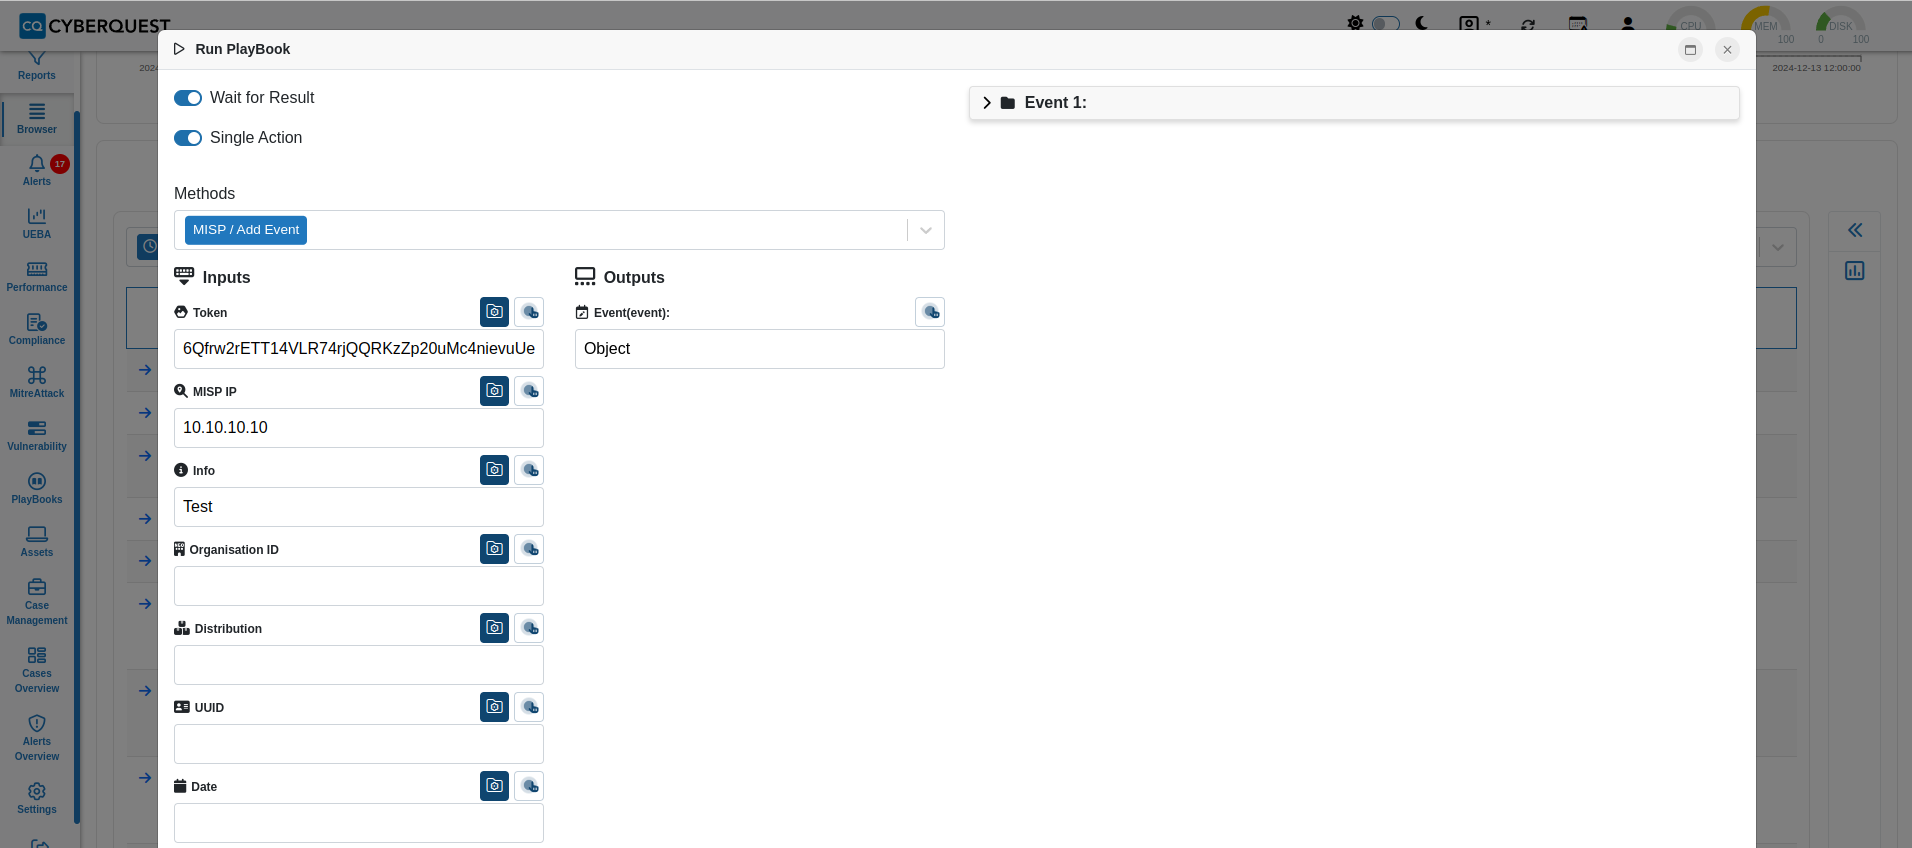Select the MISP / Add Event method tag
The width and height of the screenshot is (1912, 848).
click(x=246, y=230)
